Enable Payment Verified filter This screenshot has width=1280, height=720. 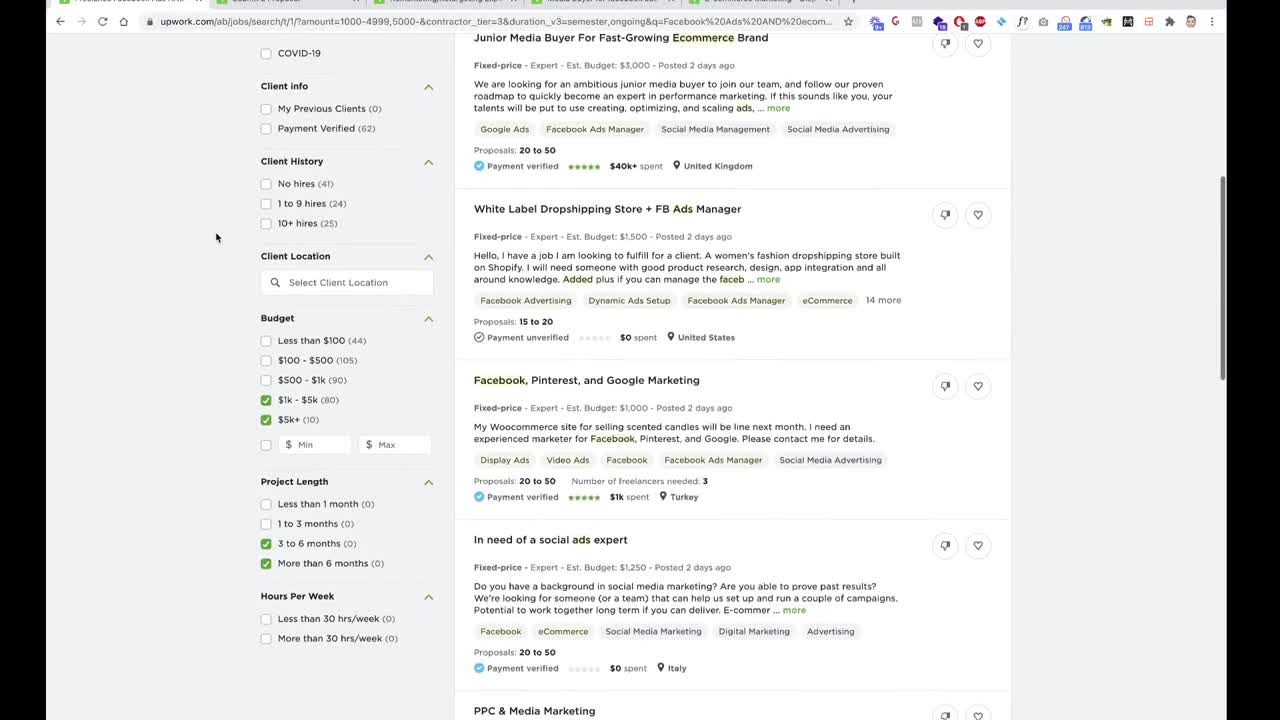point(266,129)
